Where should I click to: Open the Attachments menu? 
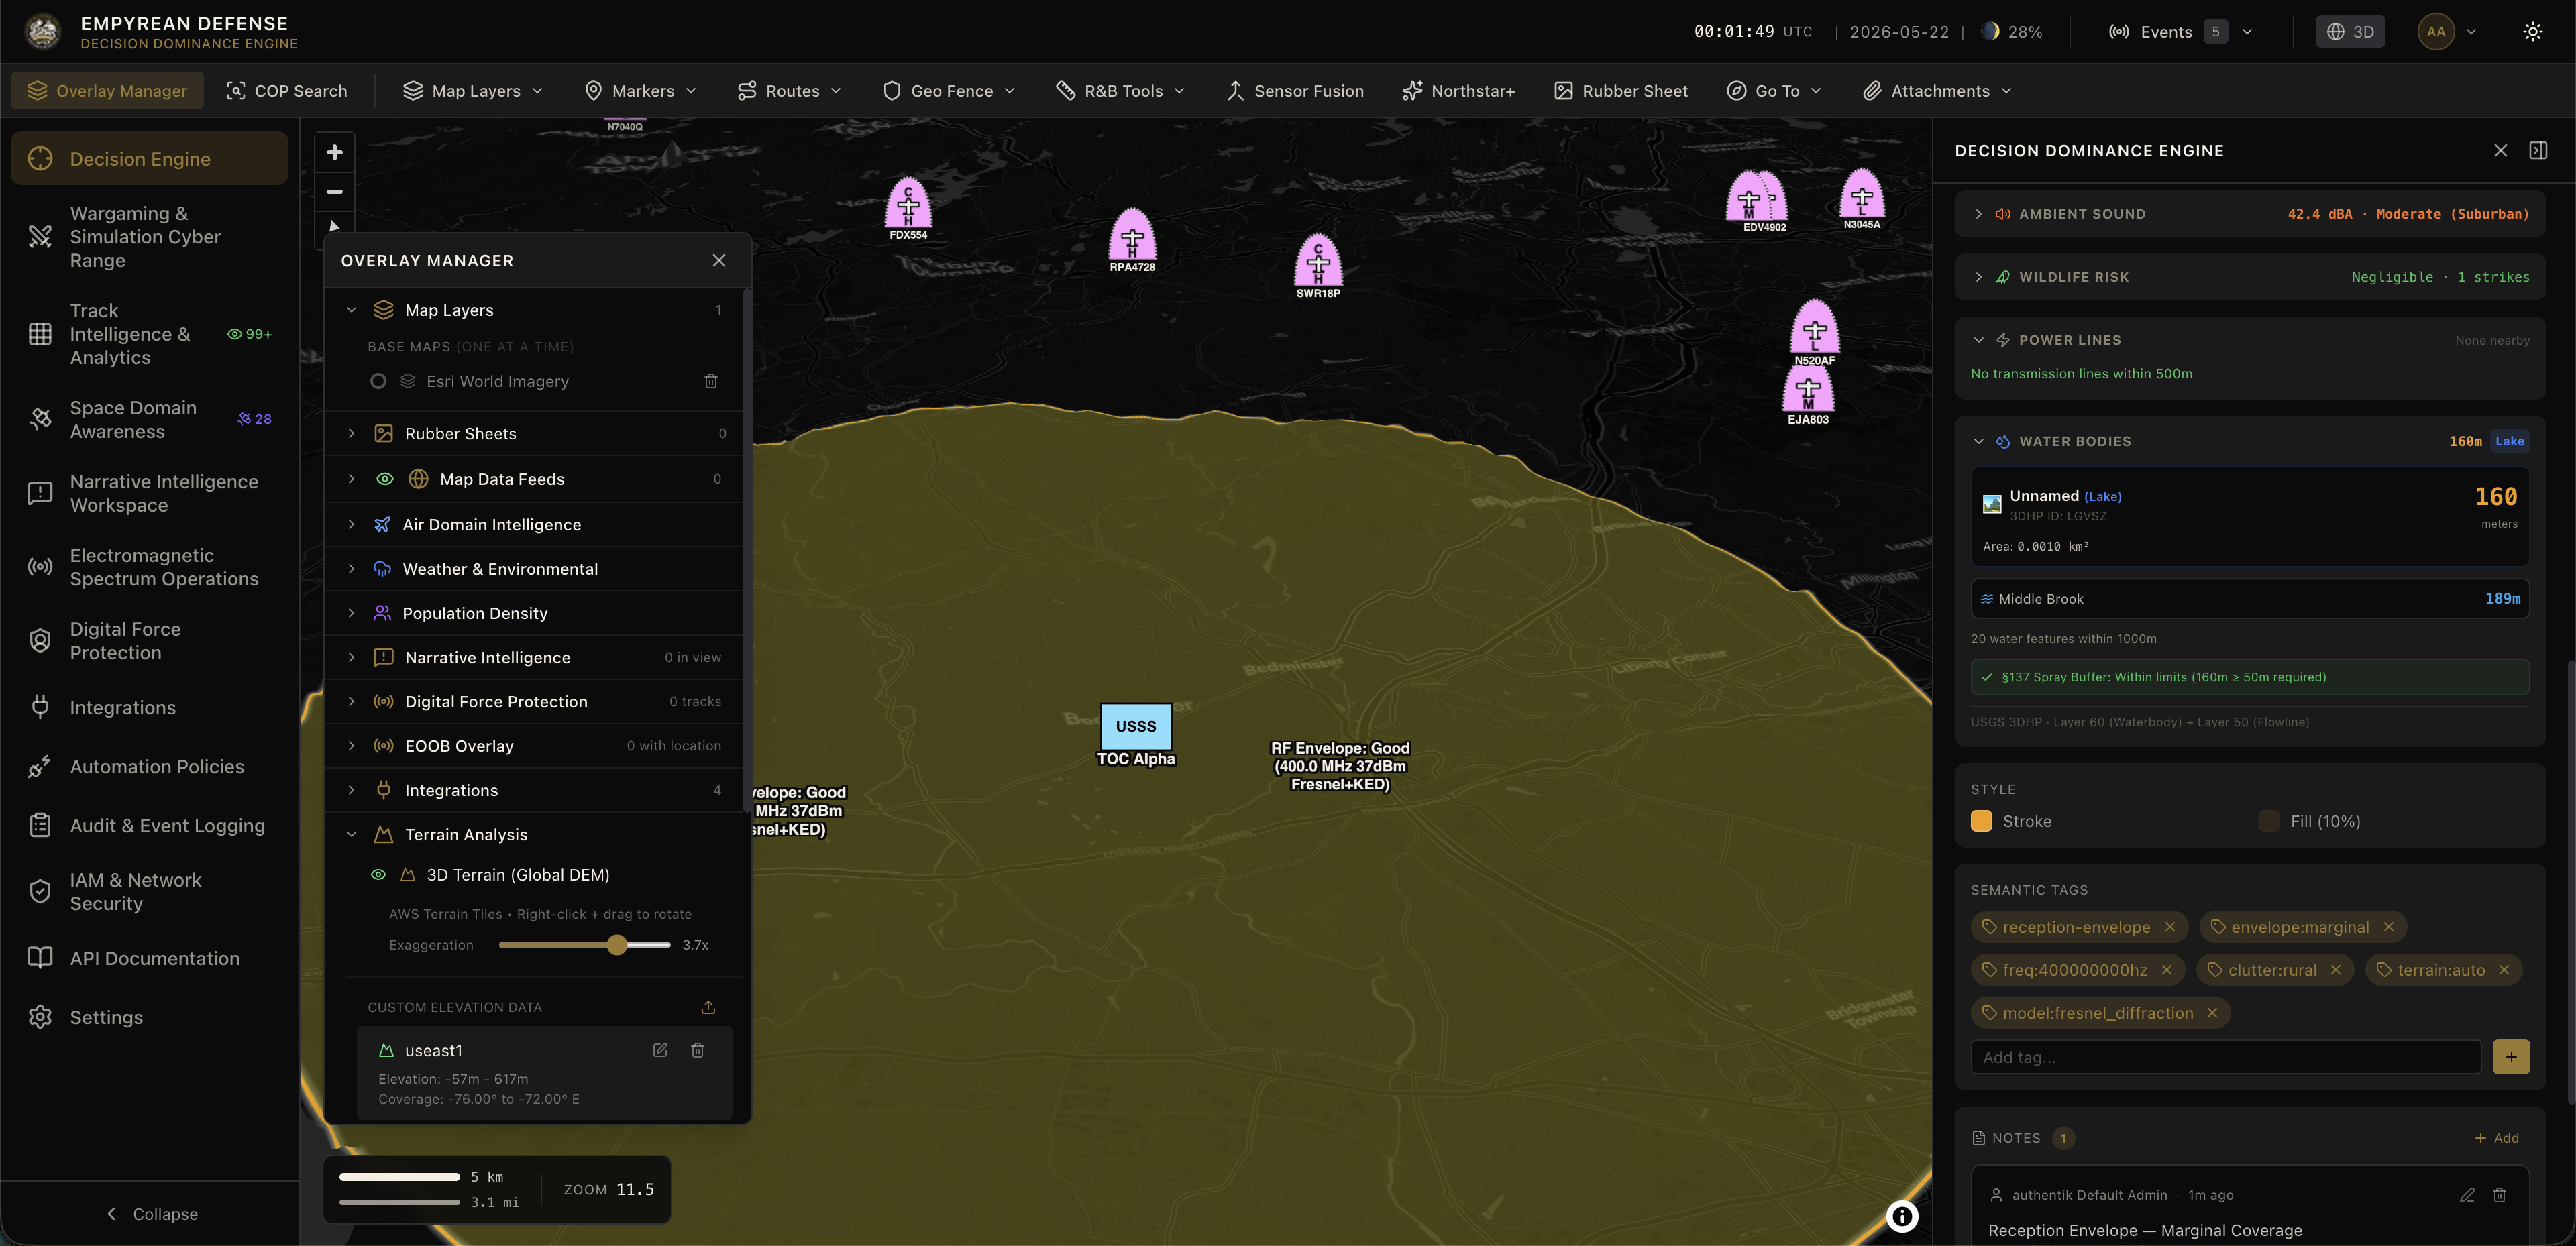point(1937,91)
